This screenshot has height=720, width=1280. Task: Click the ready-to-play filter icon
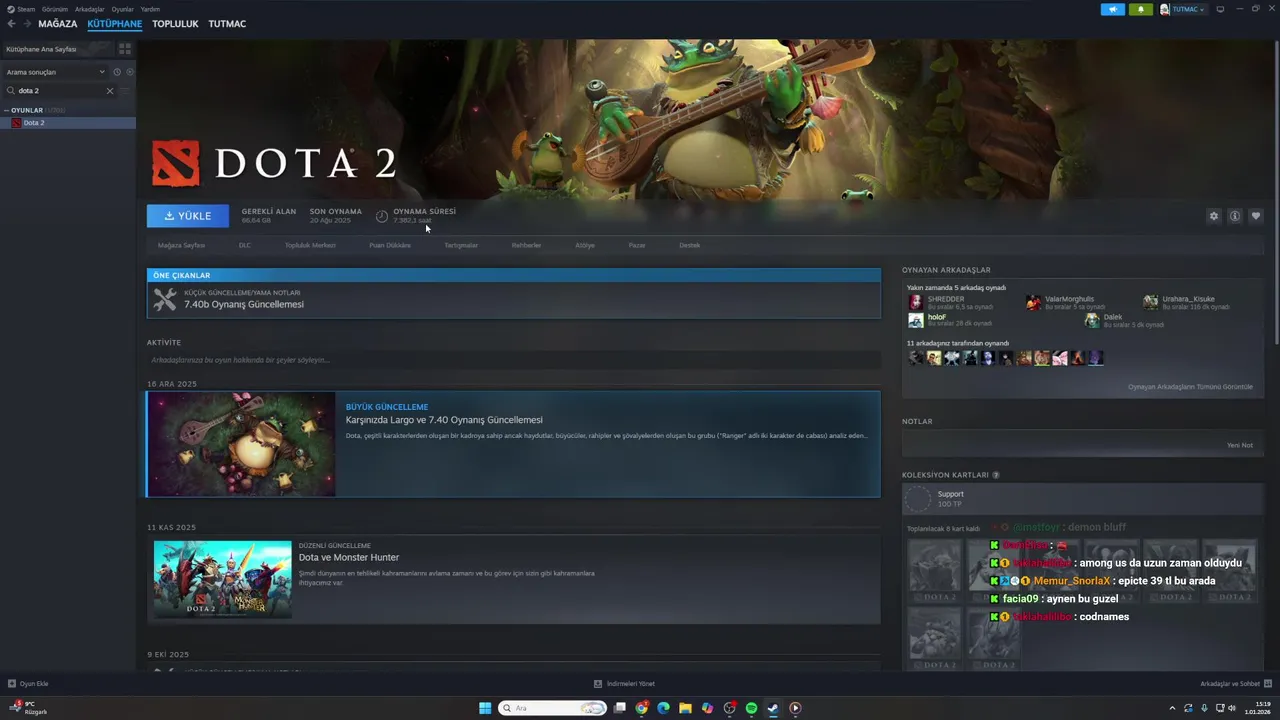click(x=130, y=72)
